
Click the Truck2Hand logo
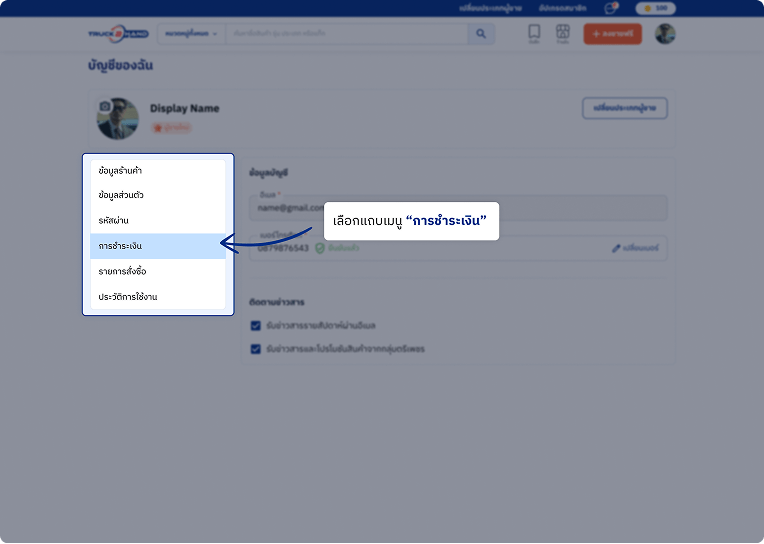pyautogui.click(x=118, y=34)
